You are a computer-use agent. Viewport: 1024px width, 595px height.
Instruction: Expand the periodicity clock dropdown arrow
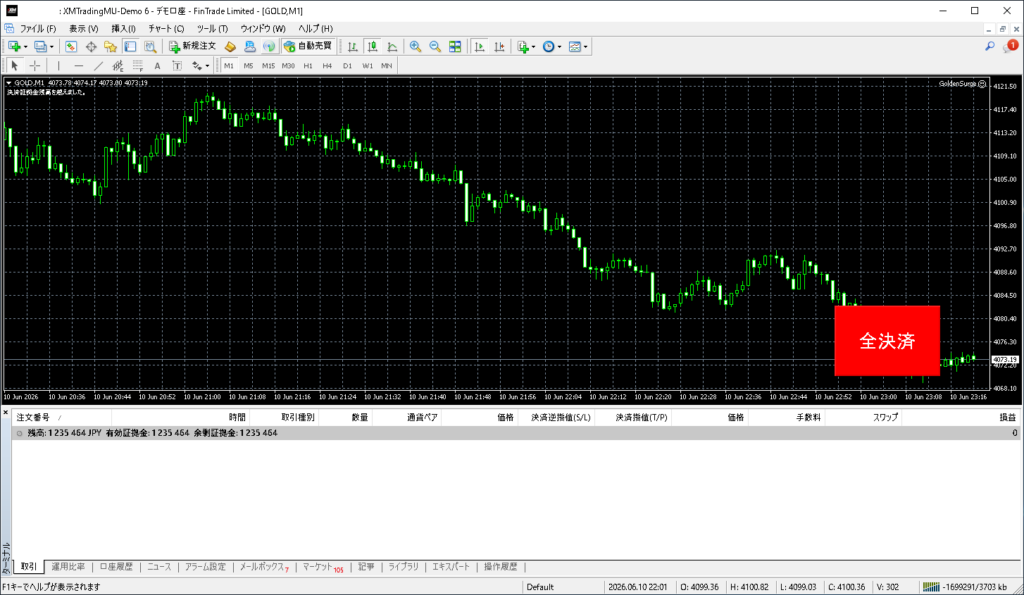pyautogui.click(x=560, y=47)
